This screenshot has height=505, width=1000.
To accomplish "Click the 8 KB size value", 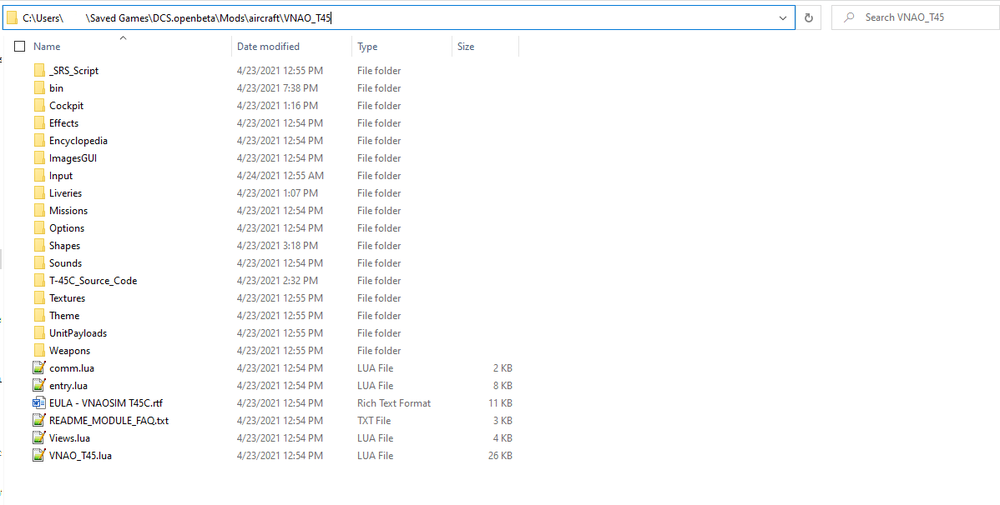I will [502, 386].
